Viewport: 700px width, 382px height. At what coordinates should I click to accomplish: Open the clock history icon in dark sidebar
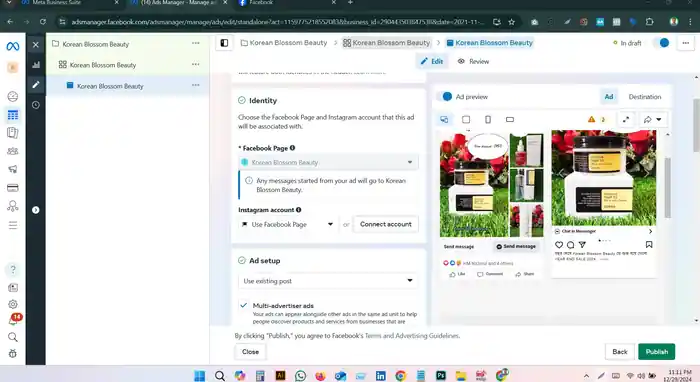tap(36, 105)
